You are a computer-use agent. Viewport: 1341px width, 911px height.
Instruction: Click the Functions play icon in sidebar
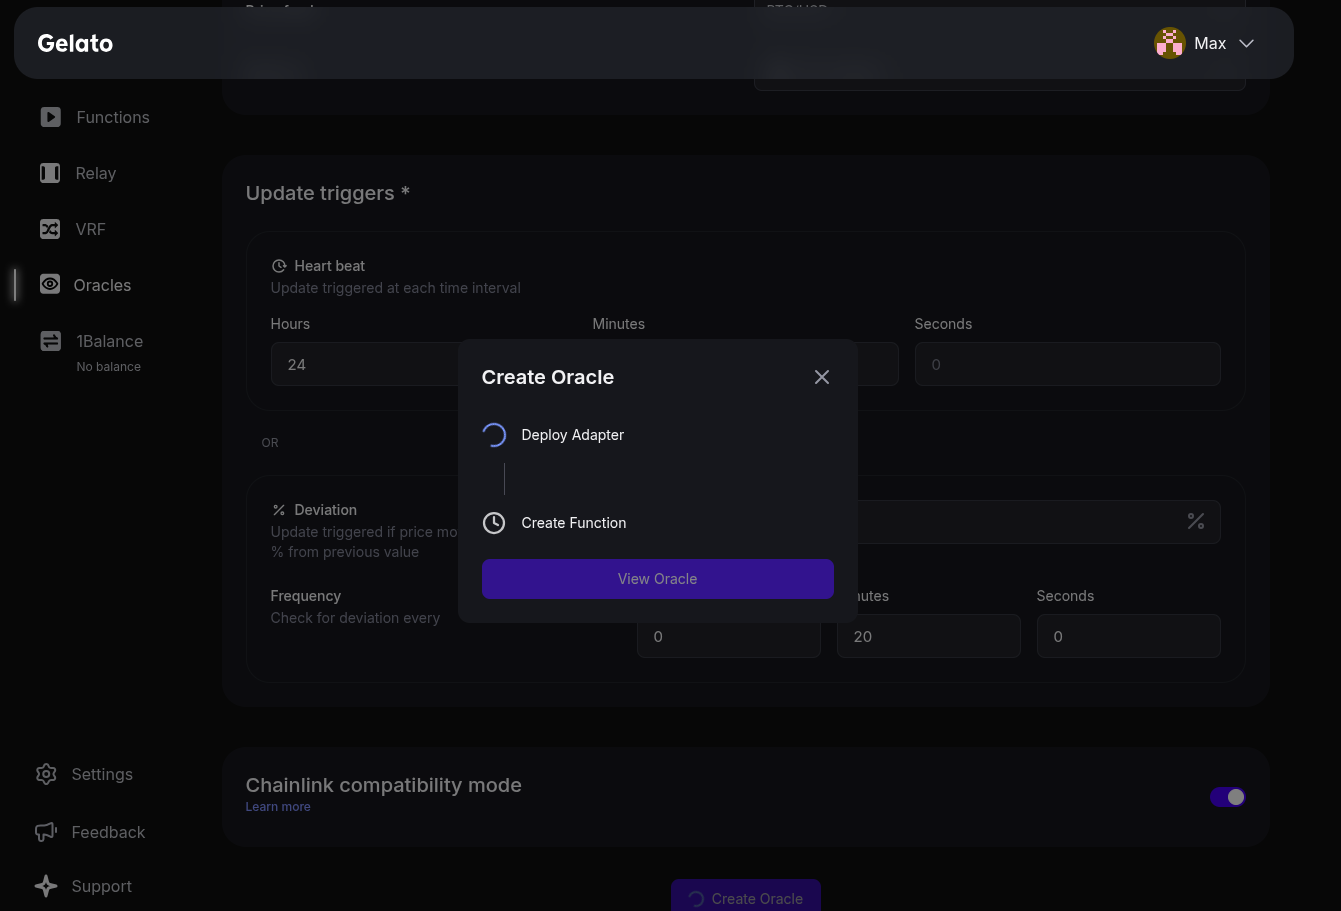coord(50,117)
